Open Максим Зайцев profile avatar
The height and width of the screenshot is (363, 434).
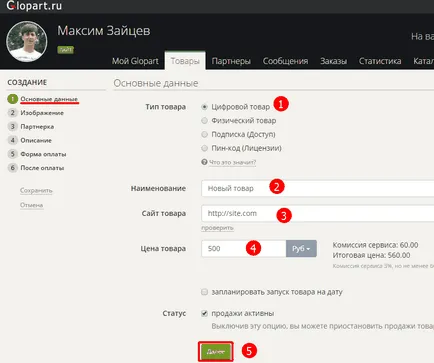pos(27,41)
